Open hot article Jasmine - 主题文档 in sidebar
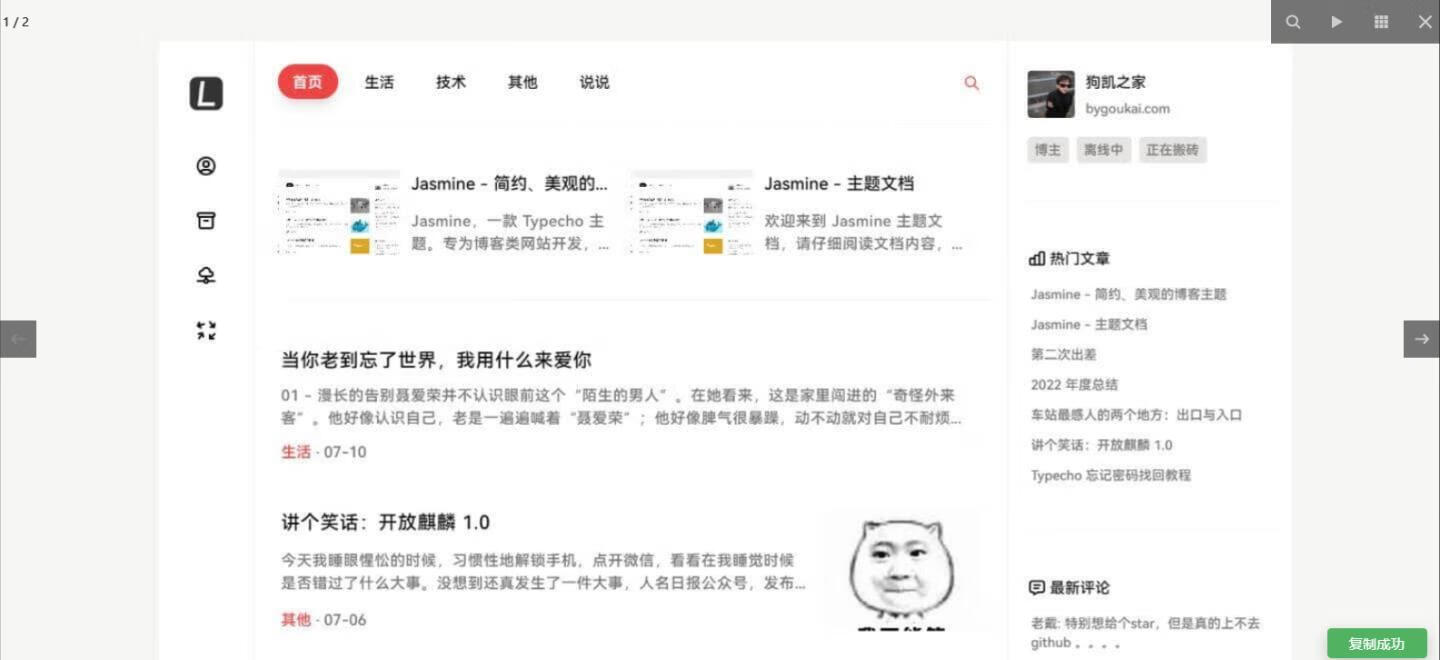The image size is (1440, 660). click(1089, 324)
